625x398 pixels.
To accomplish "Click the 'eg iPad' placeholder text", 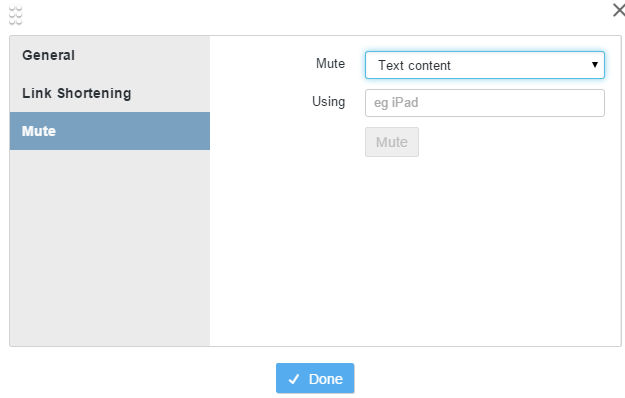I will 396,103.
